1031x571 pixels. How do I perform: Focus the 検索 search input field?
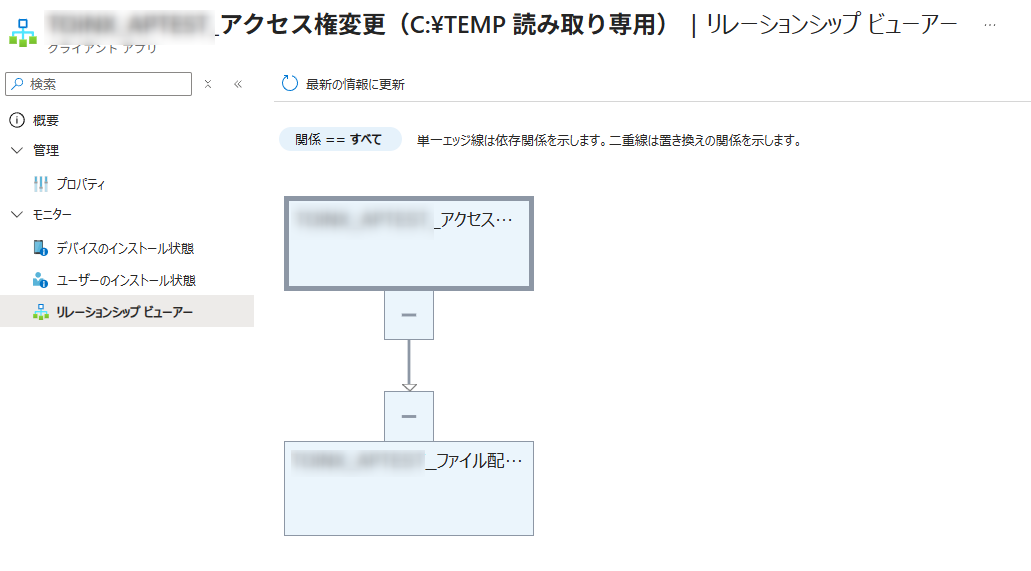point(105,84)
